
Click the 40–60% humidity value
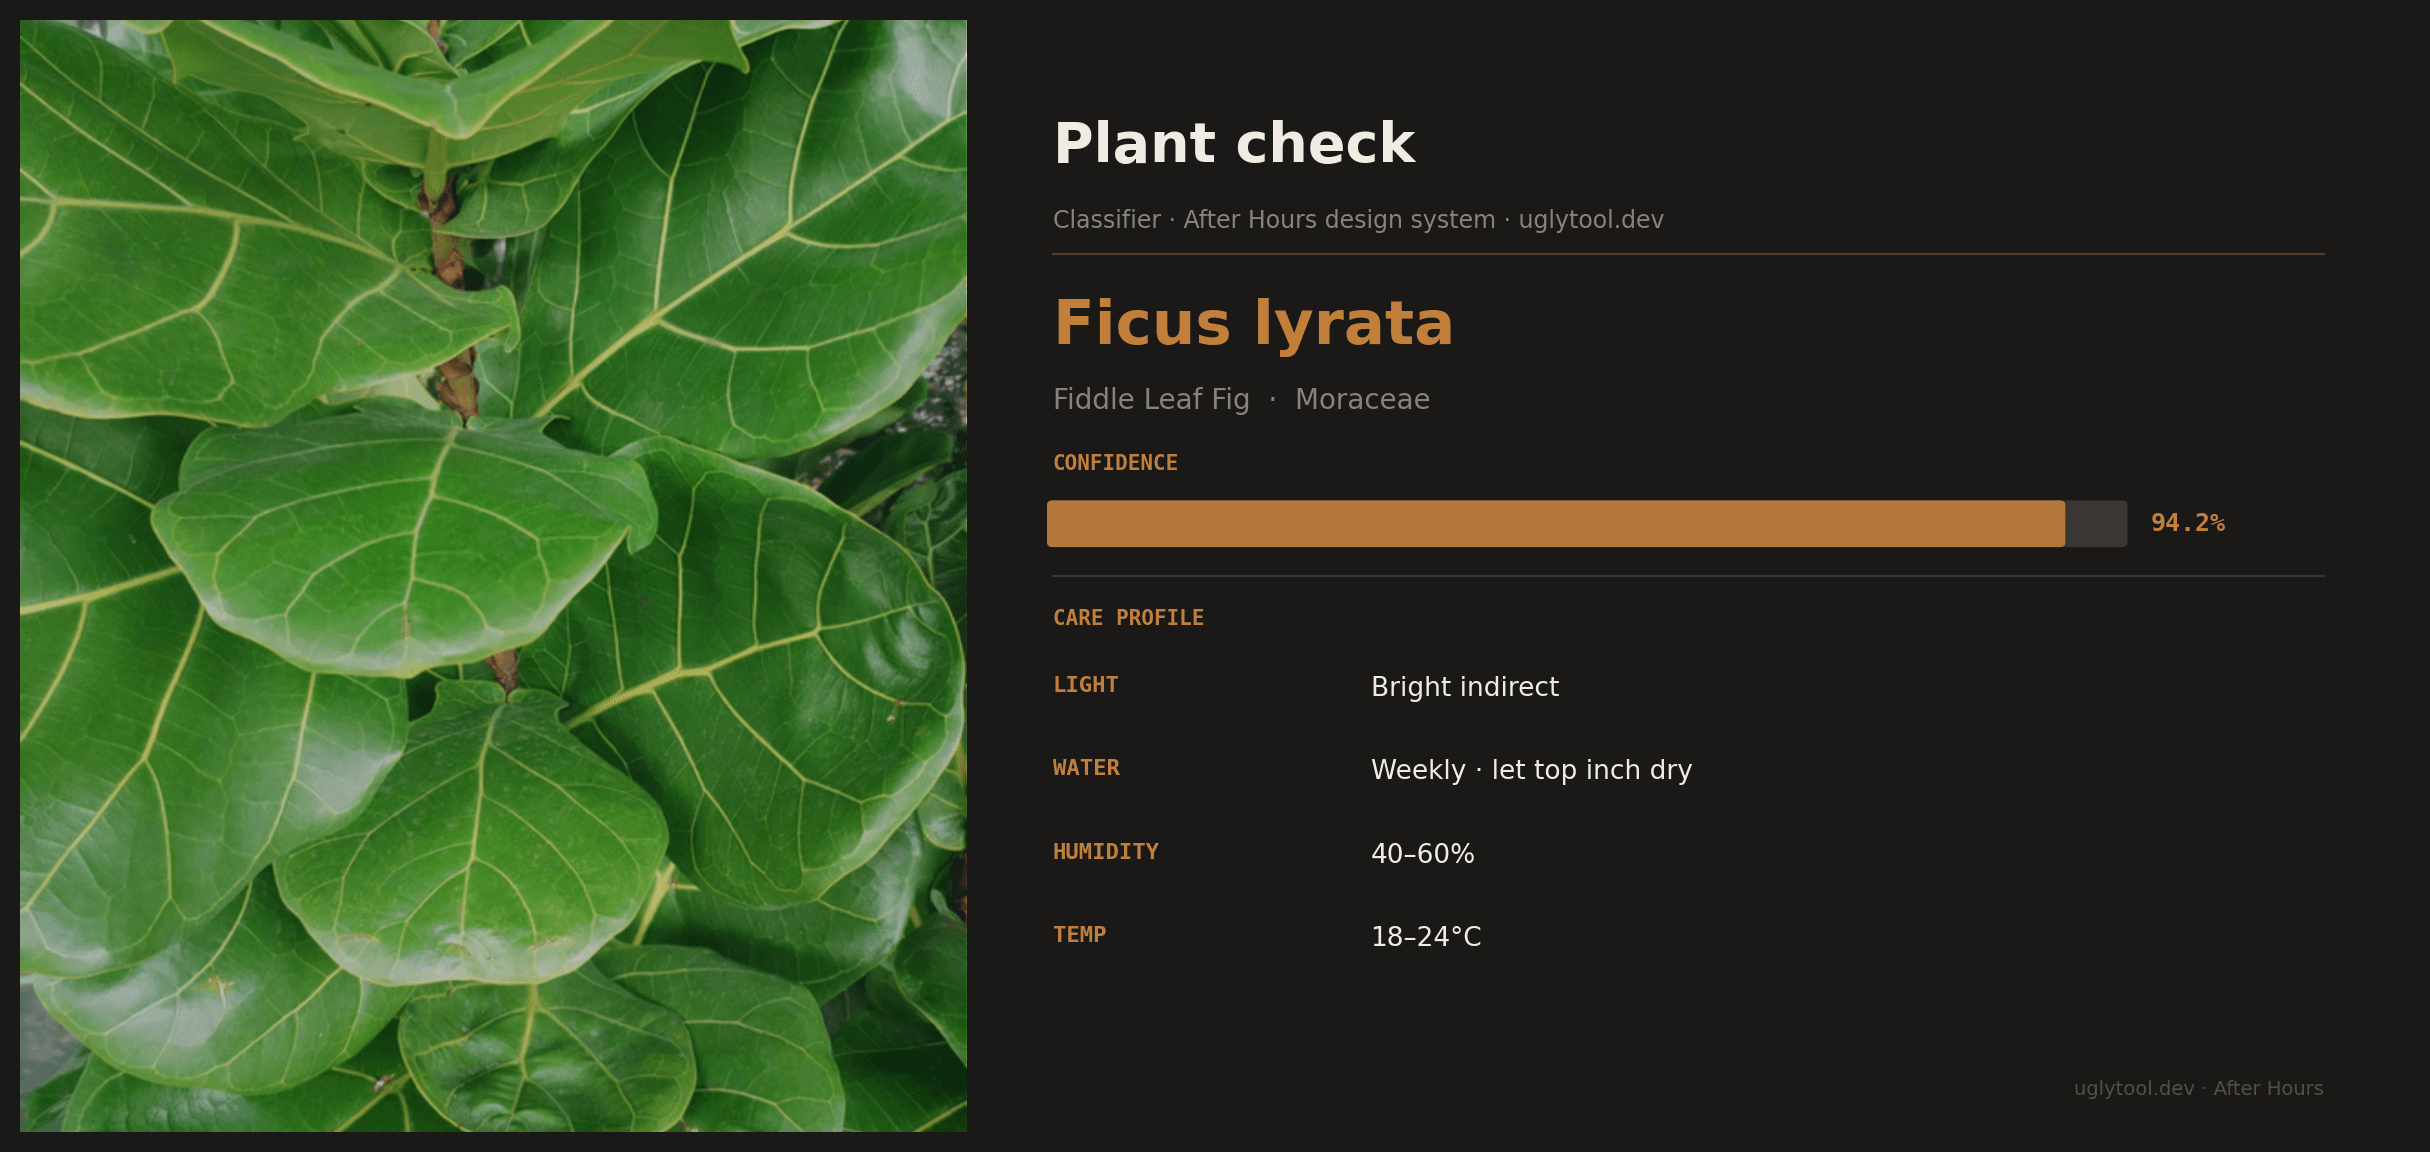(1423, 853)
